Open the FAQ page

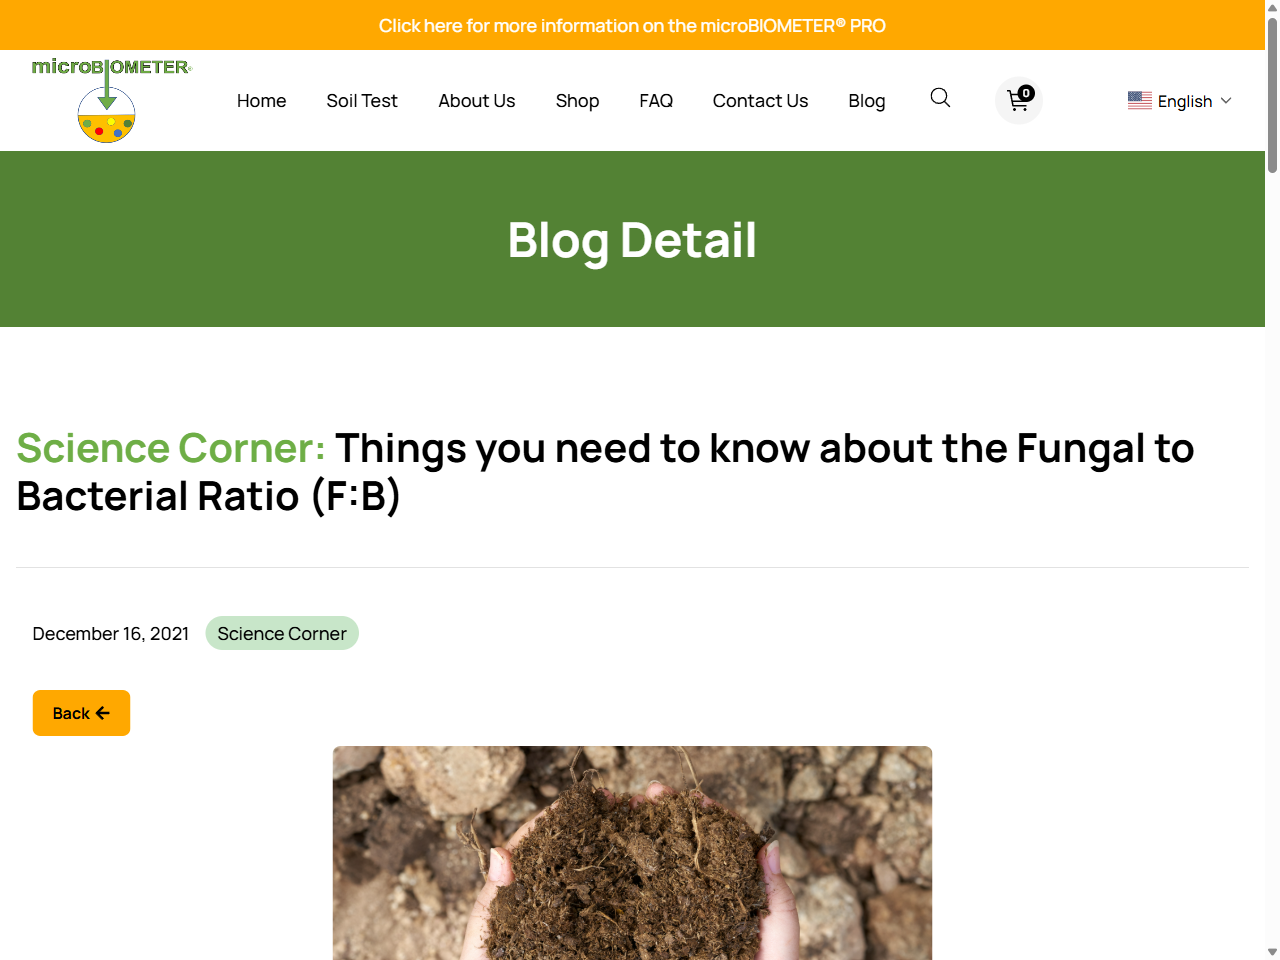pos(656,101)
